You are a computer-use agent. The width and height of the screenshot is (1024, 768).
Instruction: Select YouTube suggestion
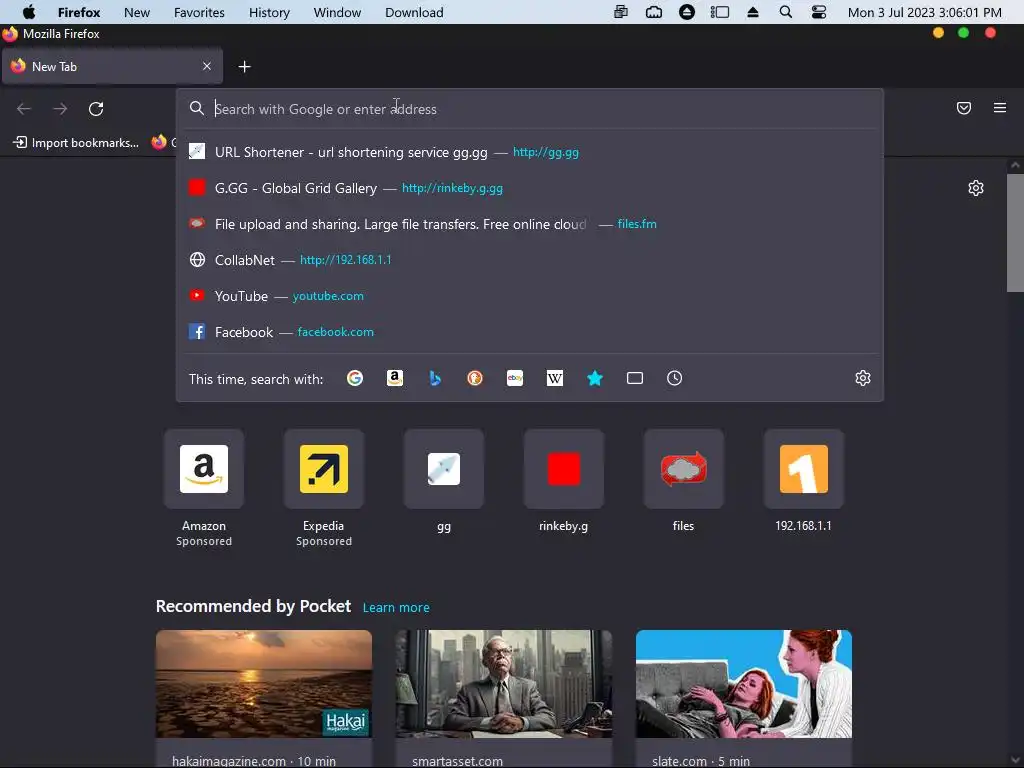[x=530, y=296]
